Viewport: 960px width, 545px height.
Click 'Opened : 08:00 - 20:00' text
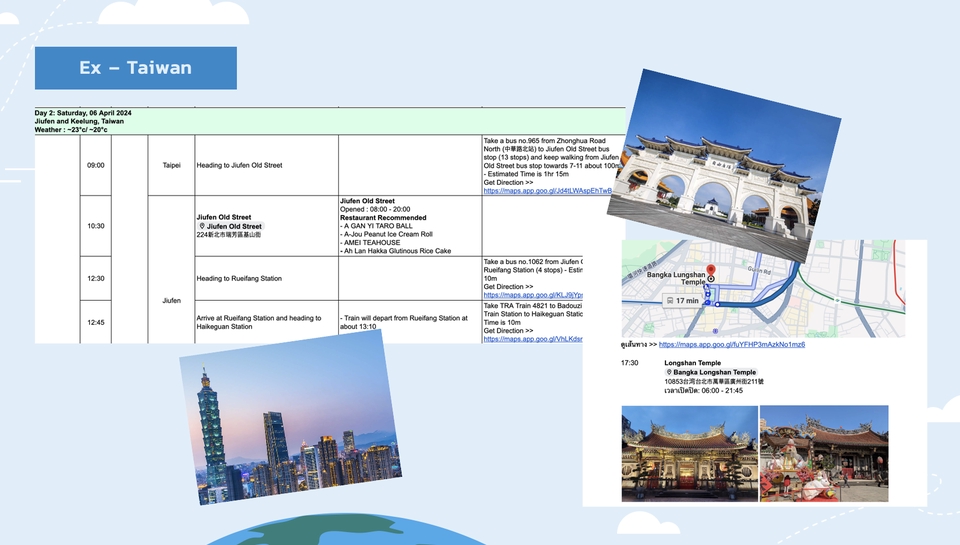pos(375,209)
